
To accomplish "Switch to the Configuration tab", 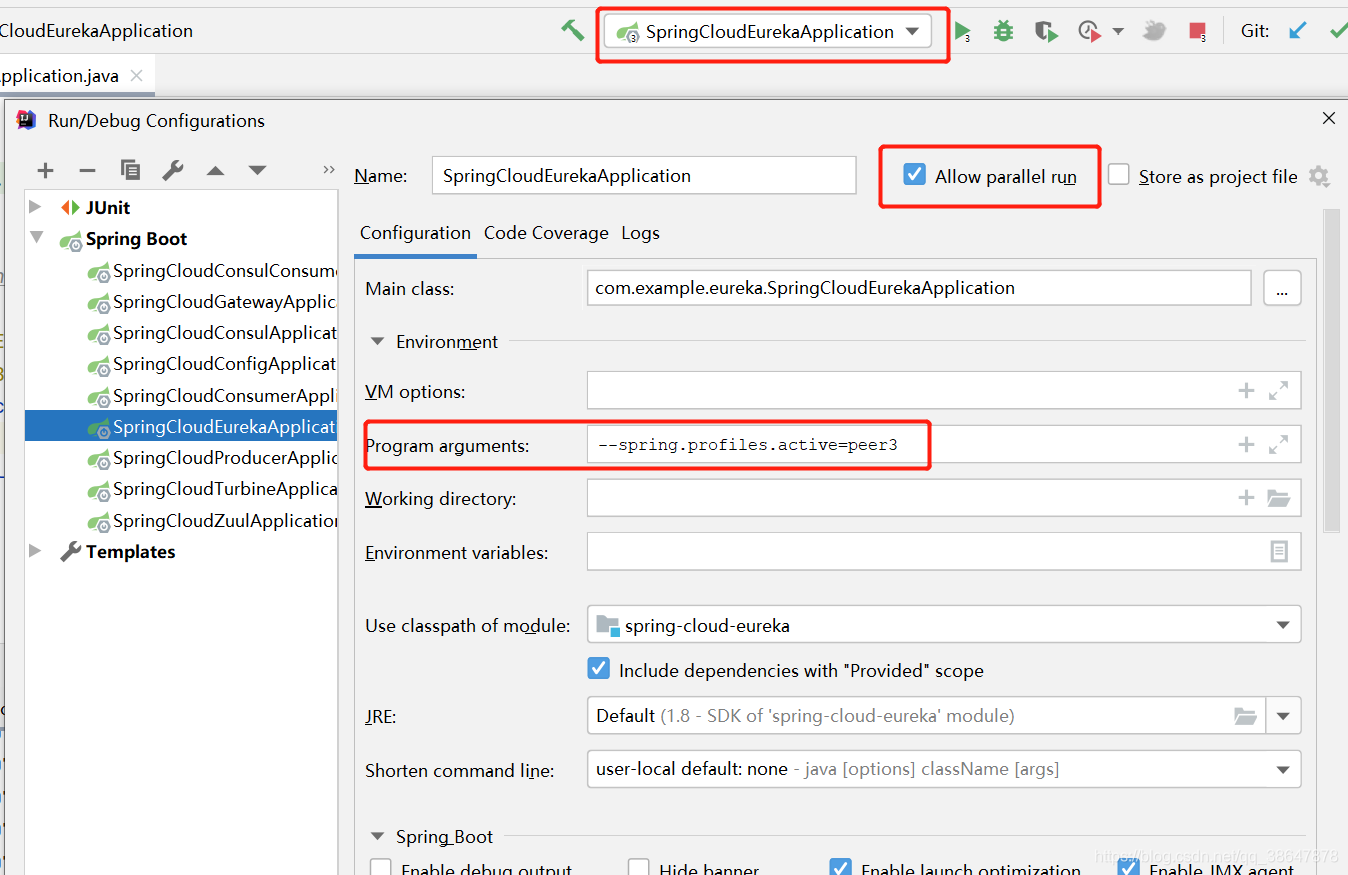I will (415, 233).
